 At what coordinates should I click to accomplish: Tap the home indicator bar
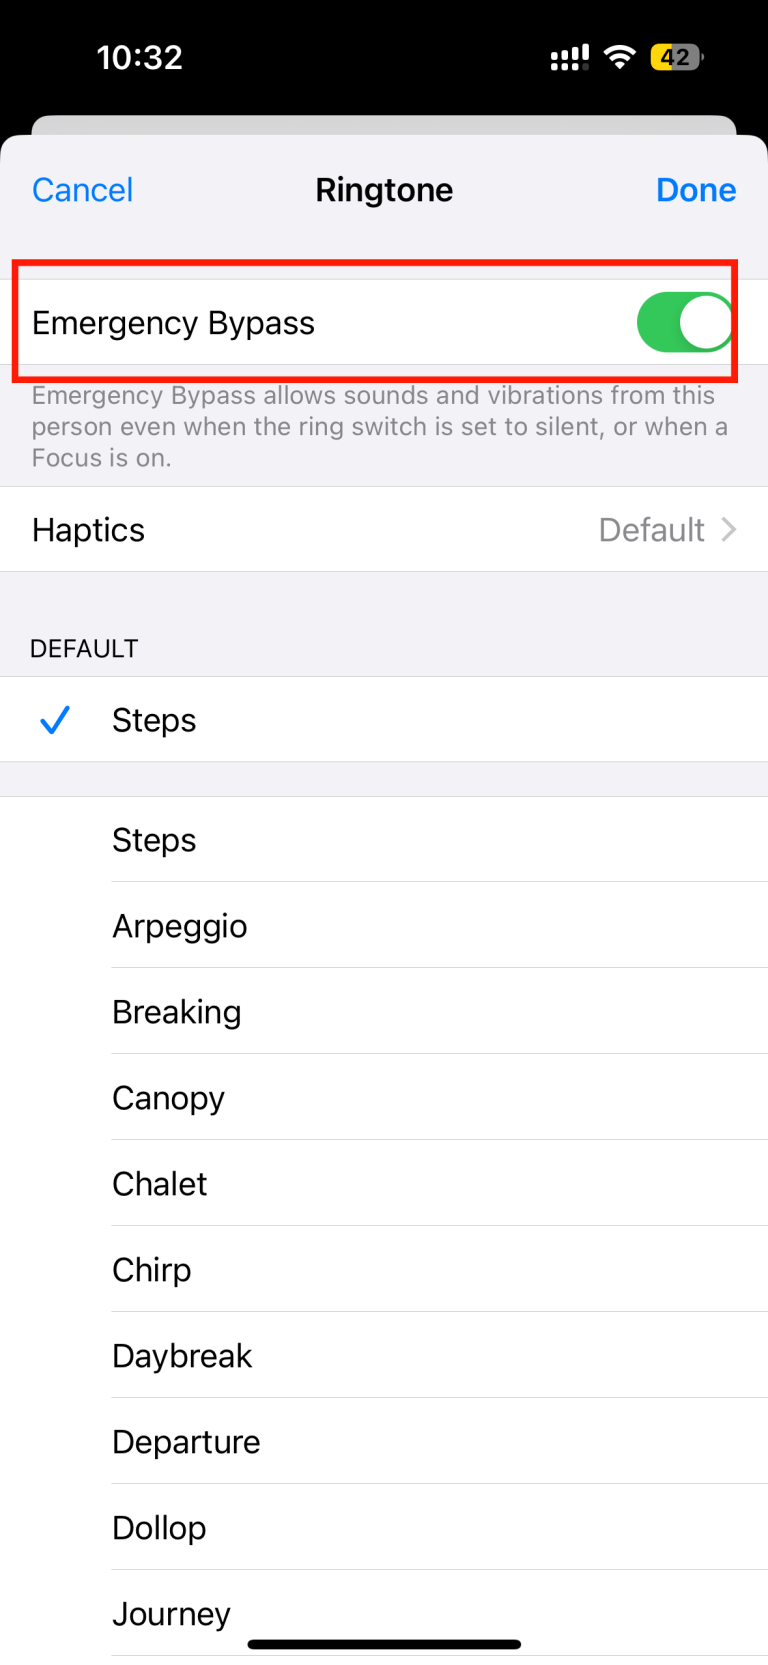[384, 1644]
